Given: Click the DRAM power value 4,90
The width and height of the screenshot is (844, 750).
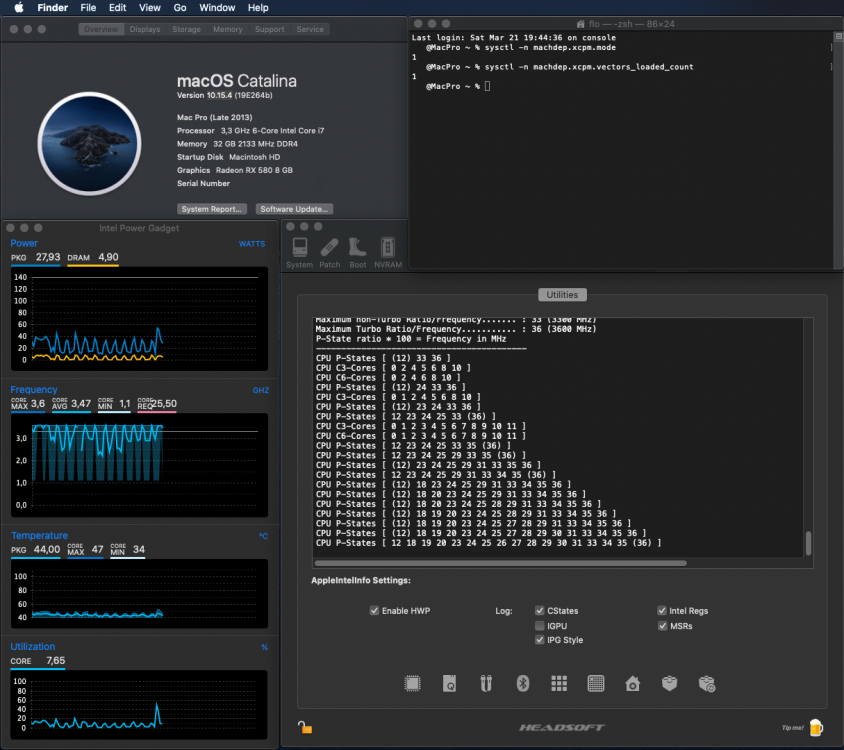Looking at the screenshot, I should [x=108, y=257].
